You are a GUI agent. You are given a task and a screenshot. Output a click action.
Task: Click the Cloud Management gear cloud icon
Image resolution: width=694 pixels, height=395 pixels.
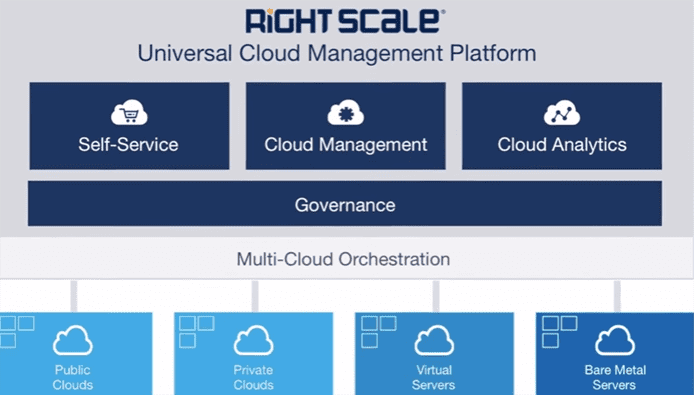(346, 112)
